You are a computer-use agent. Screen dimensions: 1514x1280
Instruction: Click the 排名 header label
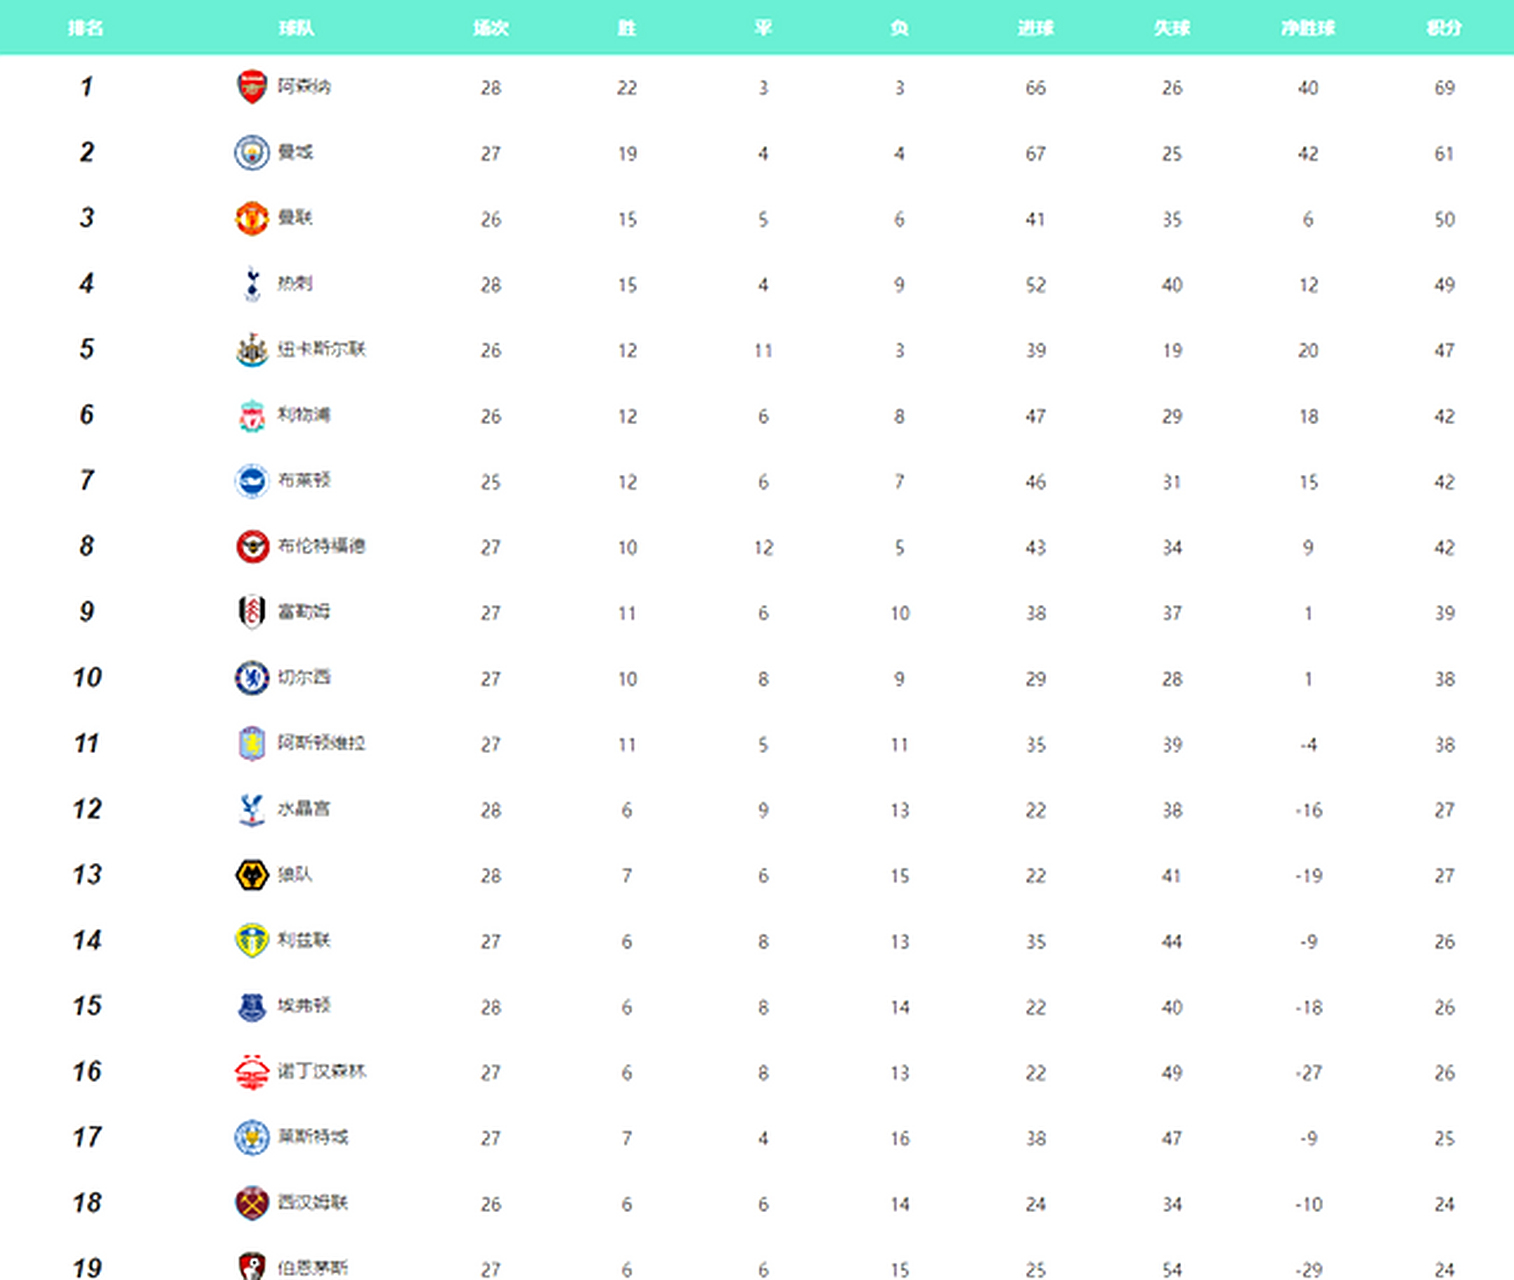click(x=86, y=28)
